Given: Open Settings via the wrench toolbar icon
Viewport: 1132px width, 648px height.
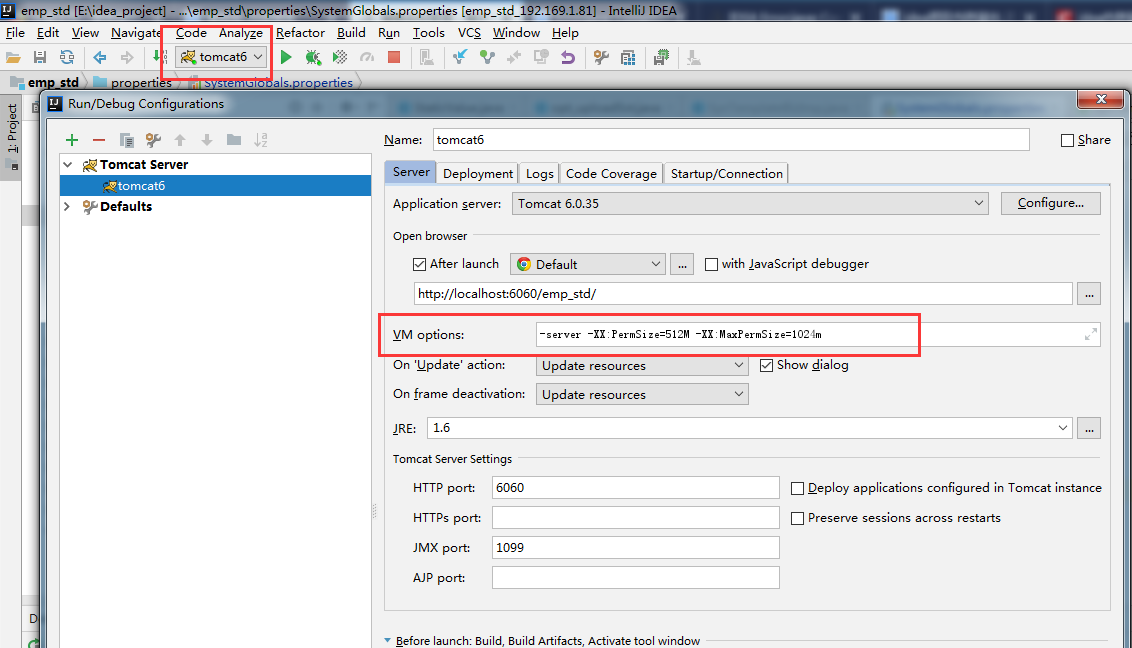Looking at the screenshot, I should click(x=601, y=58).
